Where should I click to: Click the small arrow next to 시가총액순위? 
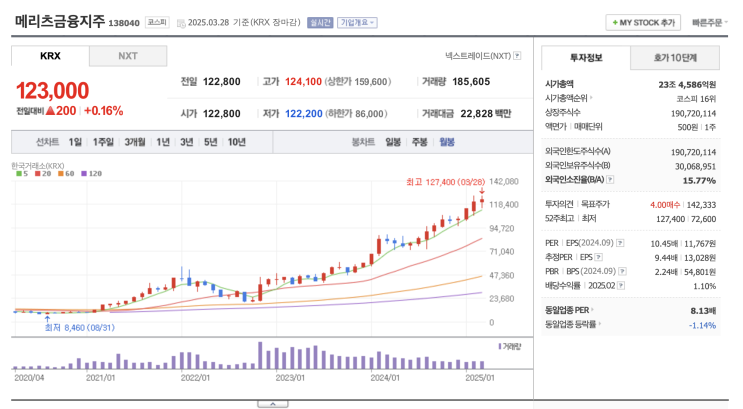click(591, 98)
